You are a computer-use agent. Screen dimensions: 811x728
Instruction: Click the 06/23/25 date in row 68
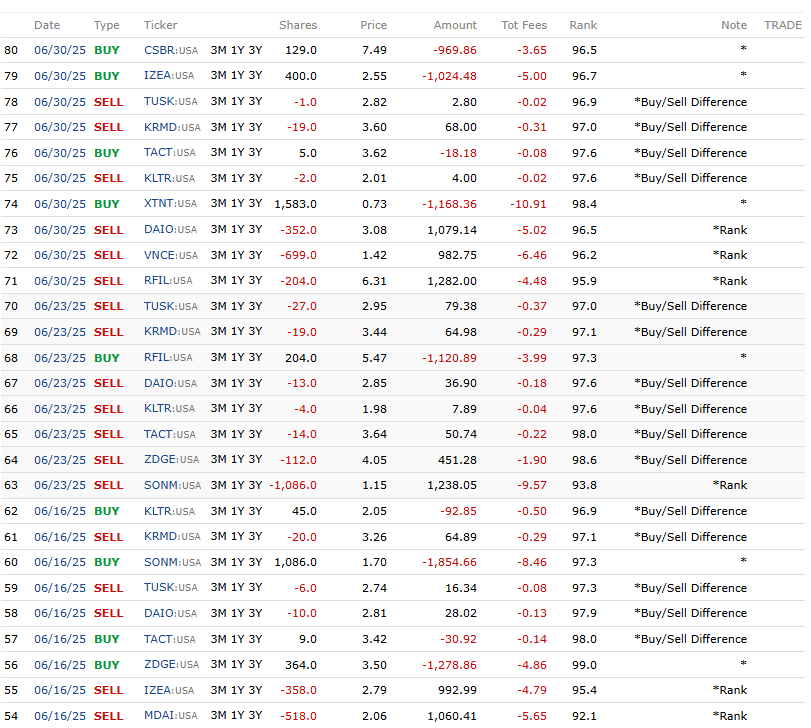(61, 358)
